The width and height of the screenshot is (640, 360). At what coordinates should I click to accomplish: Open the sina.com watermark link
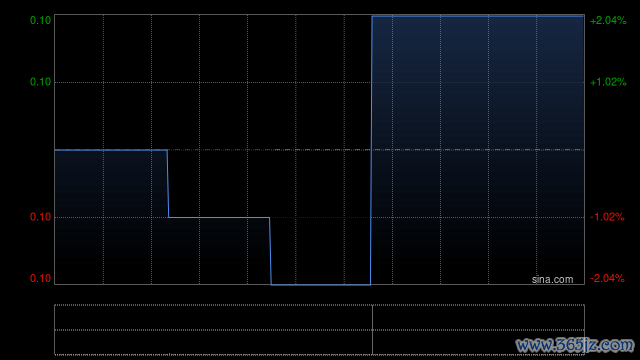tap(552, 280)
